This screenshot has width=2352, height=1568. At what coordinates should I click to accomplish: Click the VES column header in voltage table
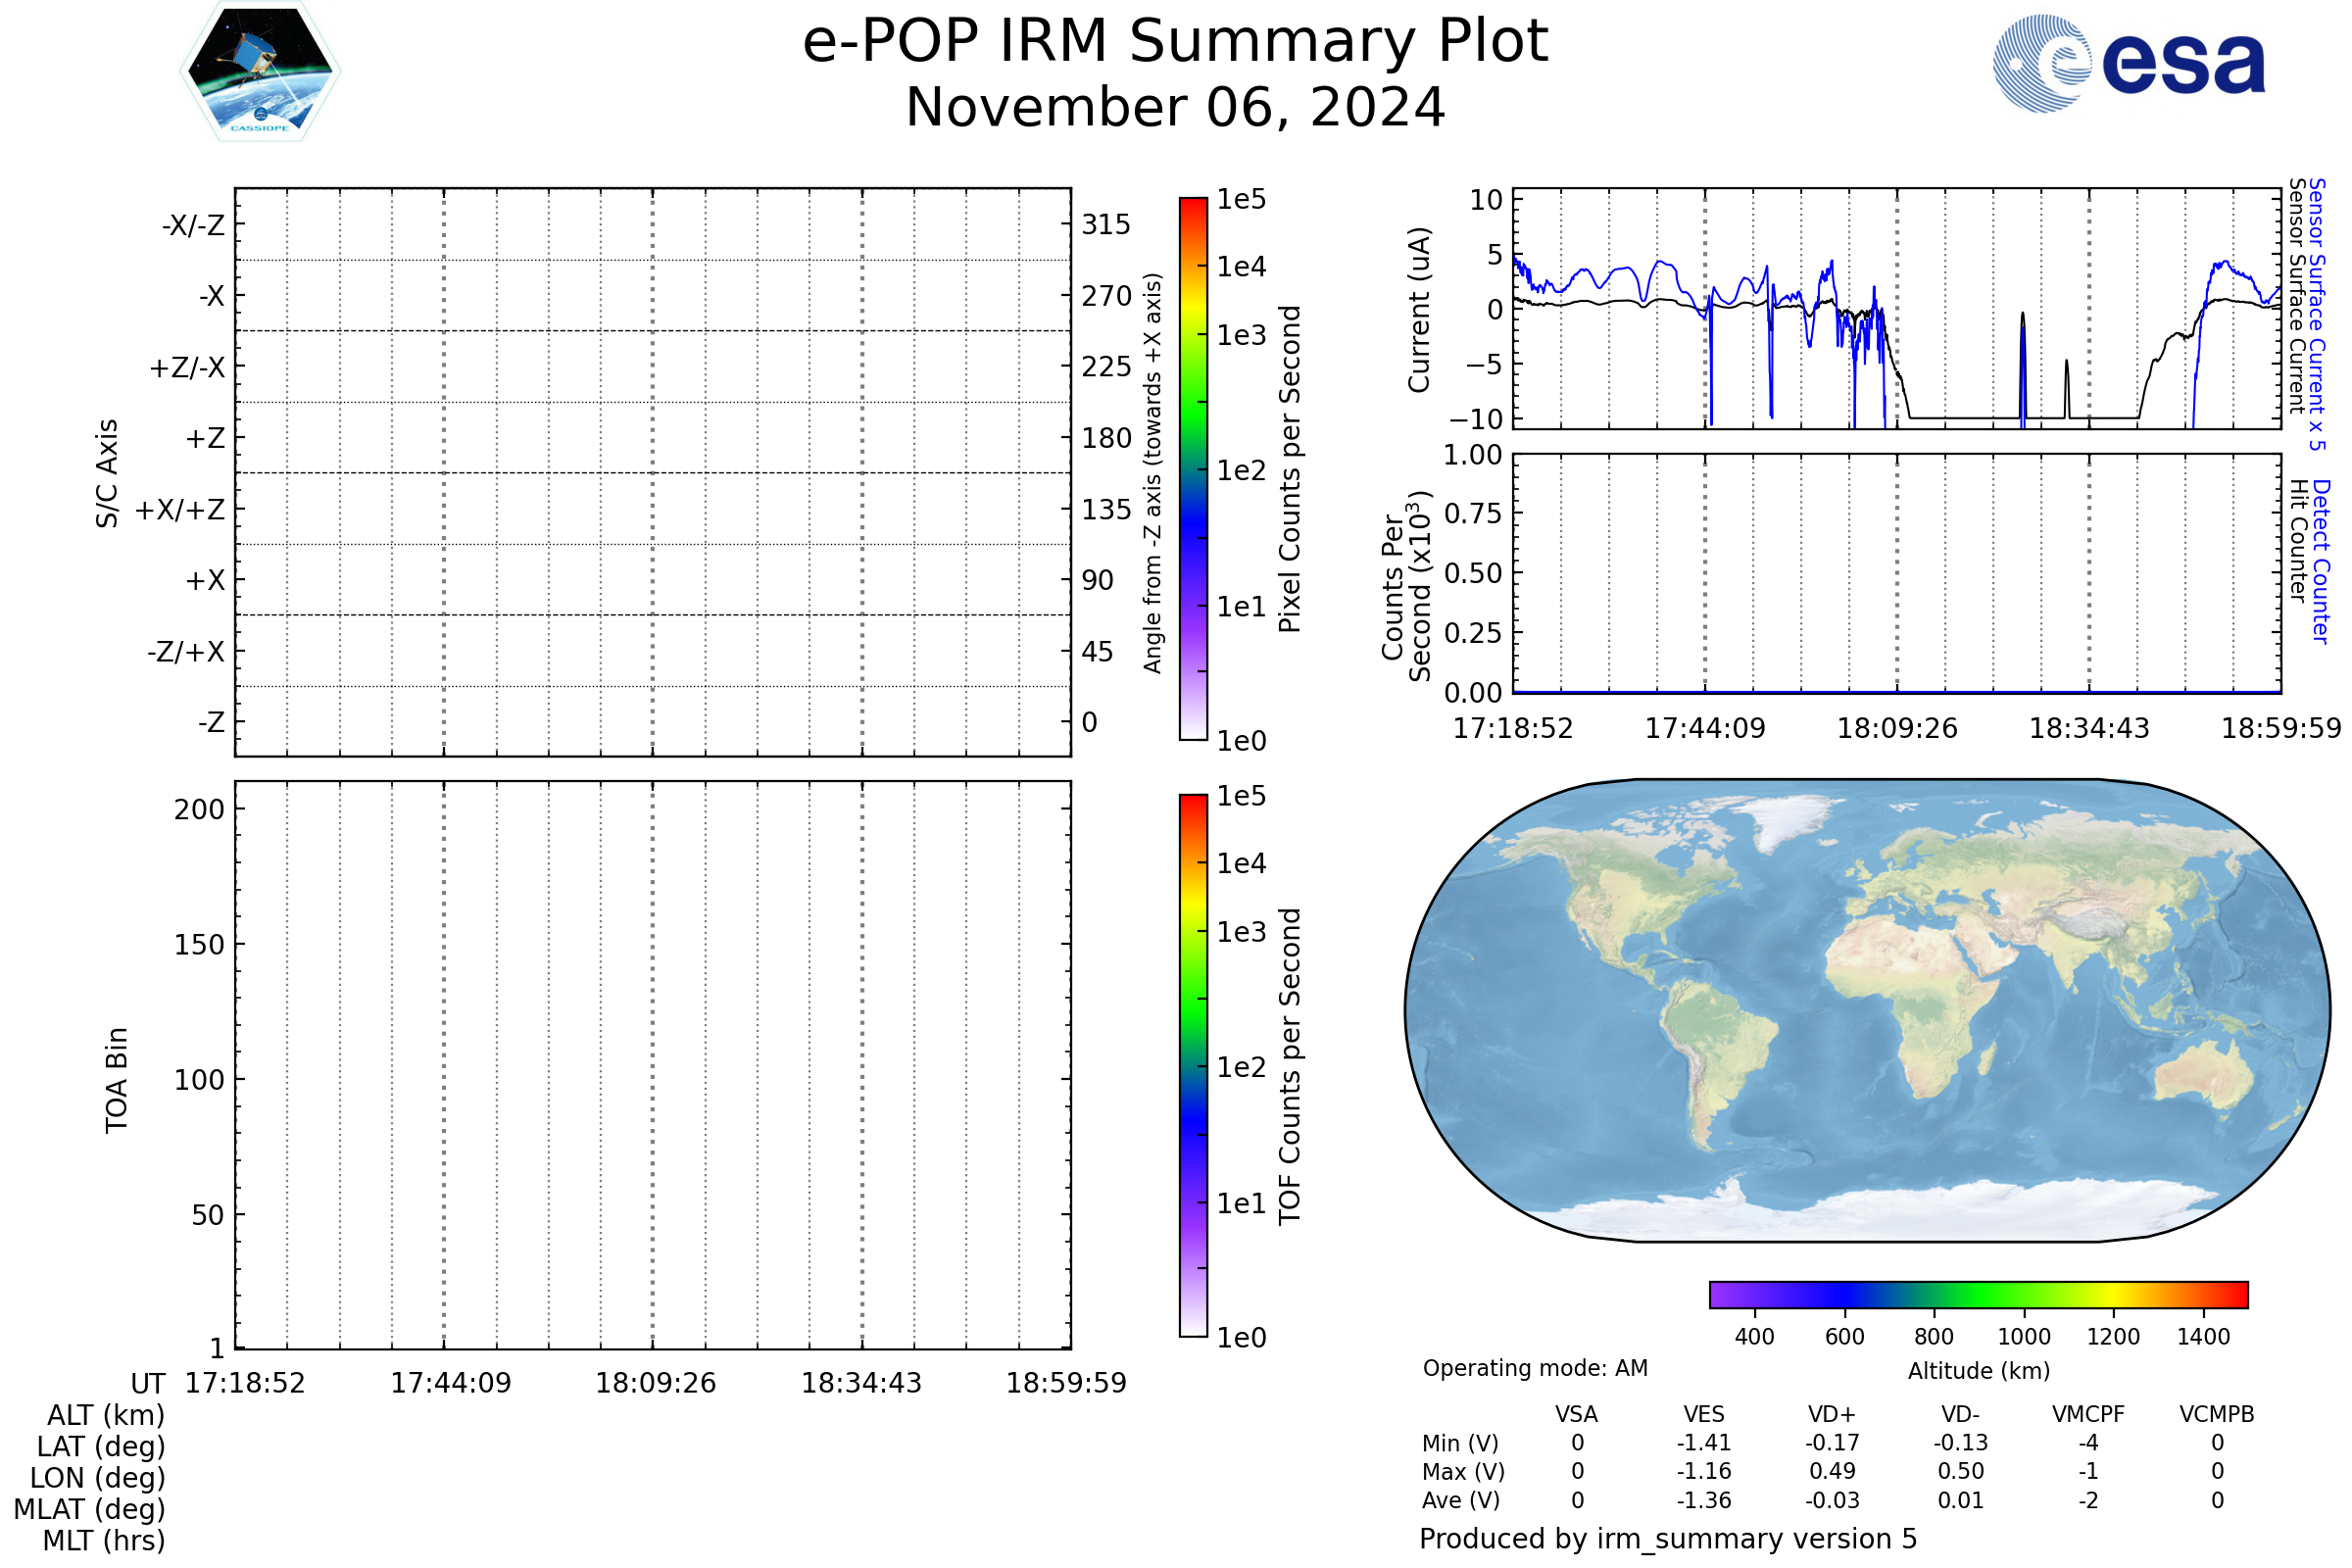(x=1703, y=1414)
